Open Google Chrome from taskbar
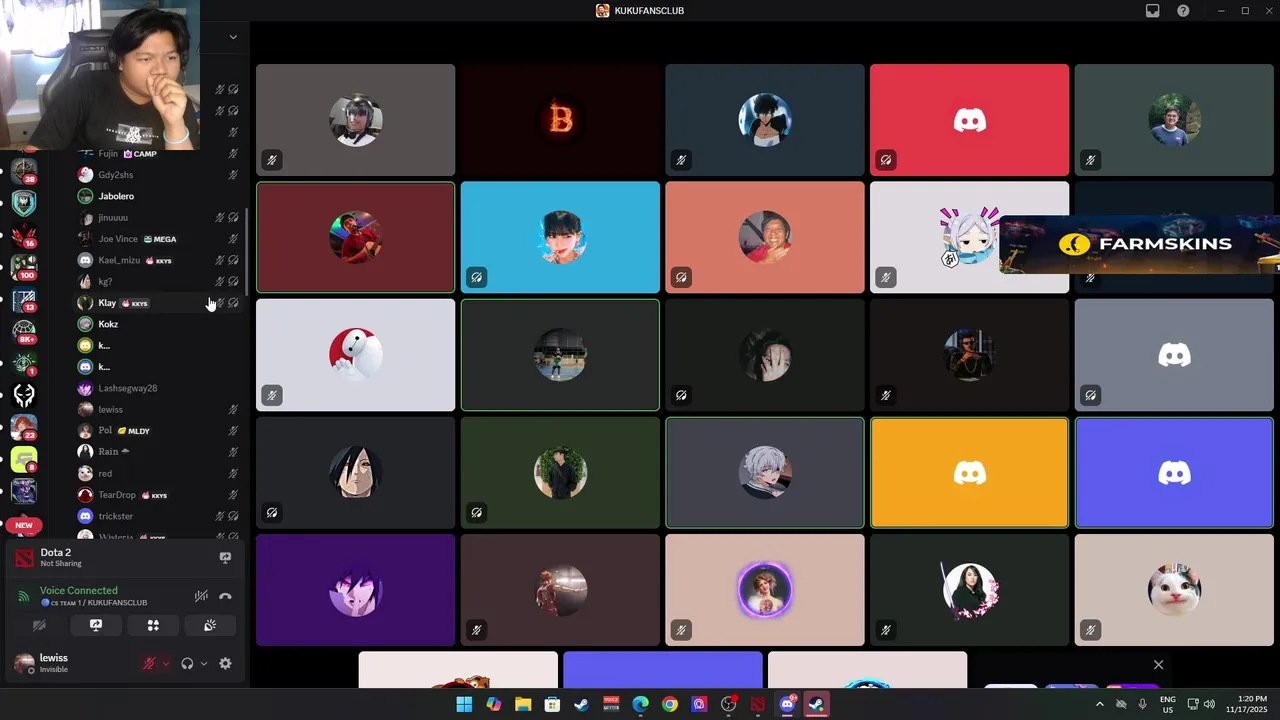The height and width of the screenshot is (720, 1280). 669,704
